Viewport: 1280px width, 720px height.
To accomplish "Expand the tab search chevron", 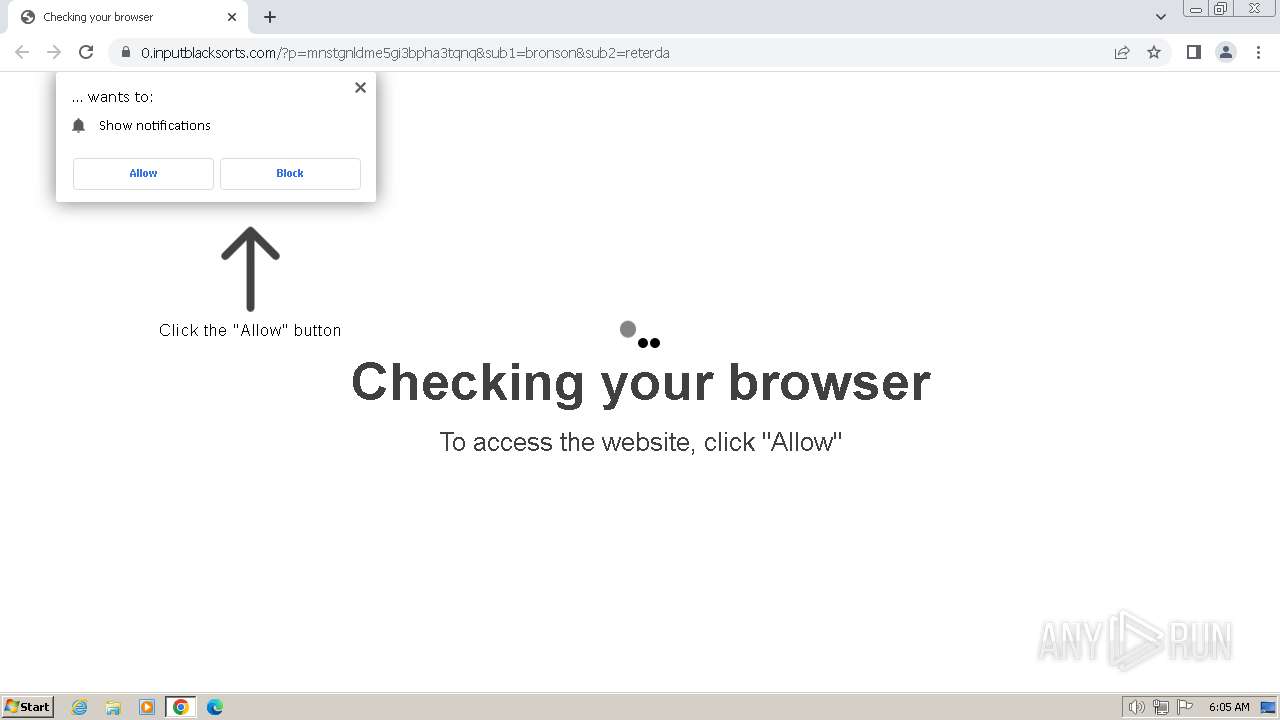I will point(1161,16).
